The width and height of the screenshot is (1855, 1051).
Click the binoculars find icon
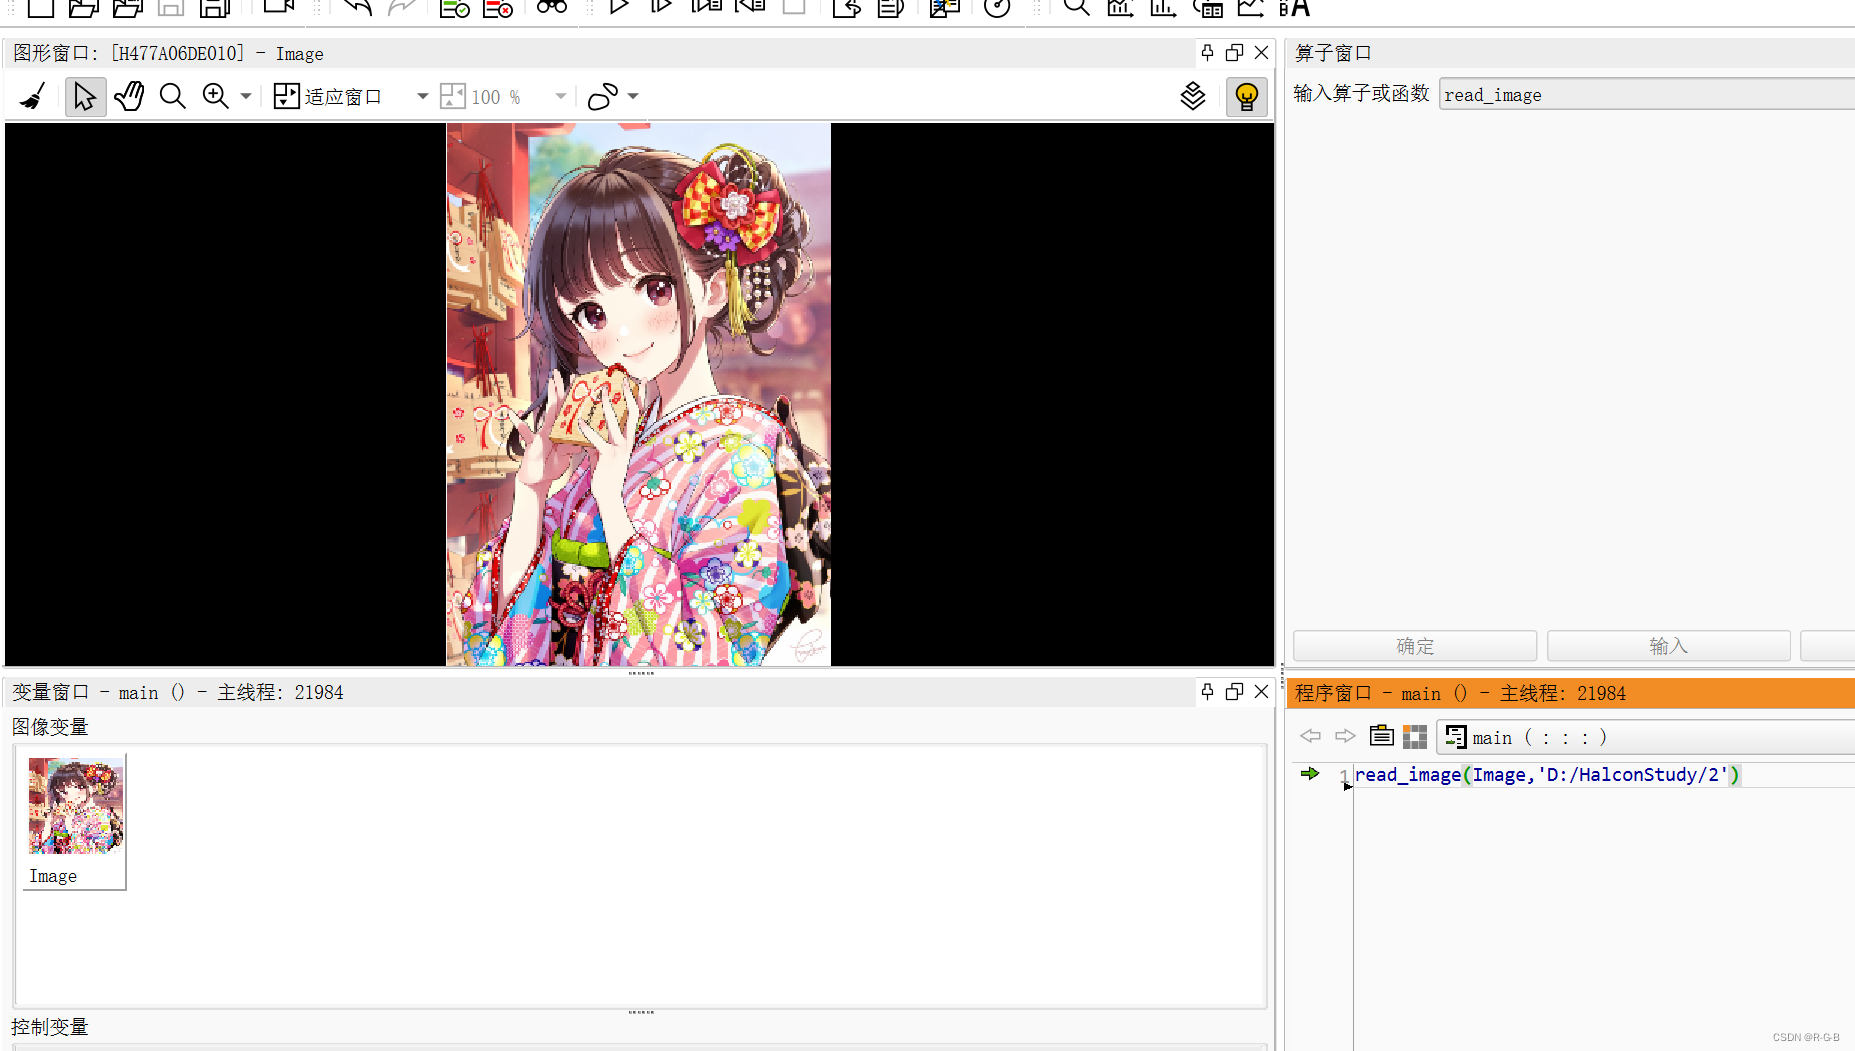click(551, 8)
